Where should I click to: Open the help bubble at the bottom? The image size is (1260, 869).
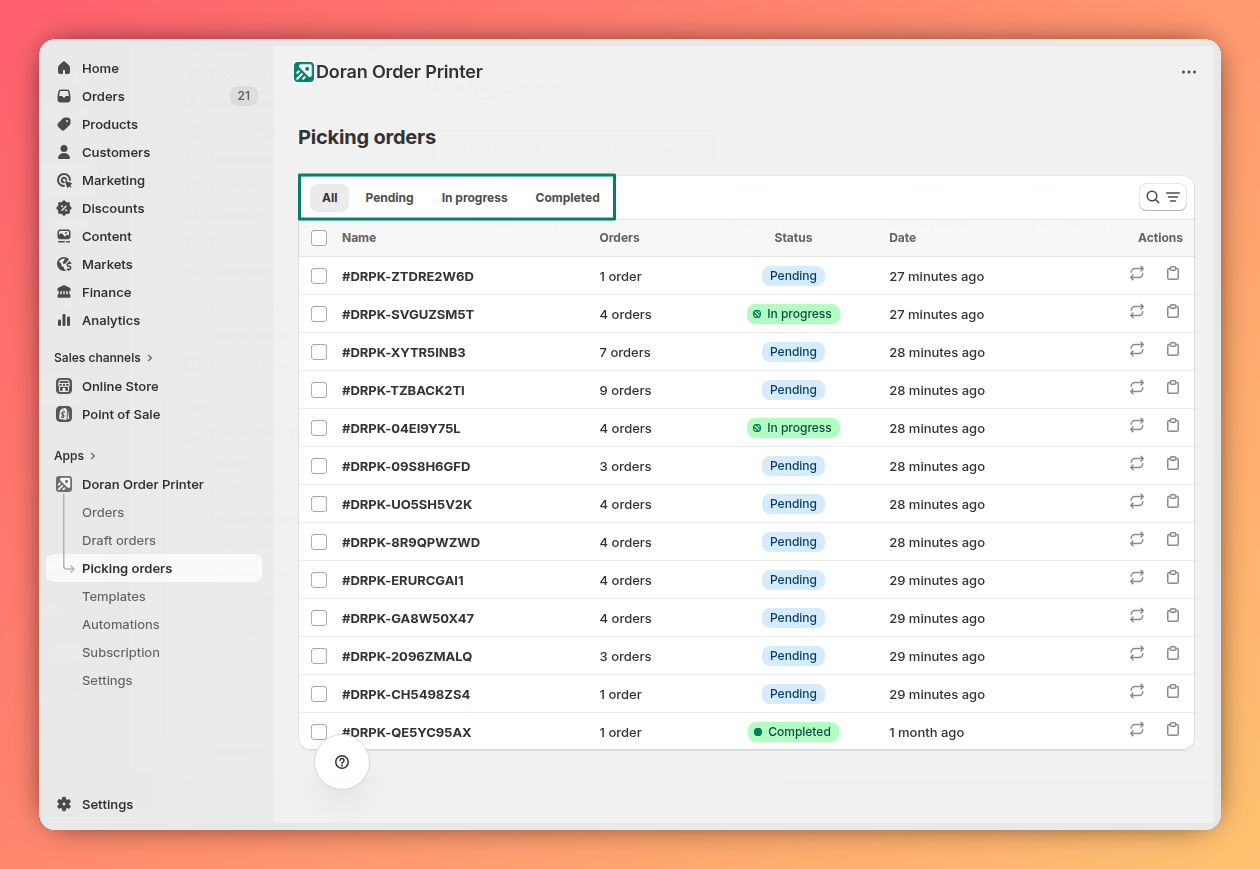(341, 762)
